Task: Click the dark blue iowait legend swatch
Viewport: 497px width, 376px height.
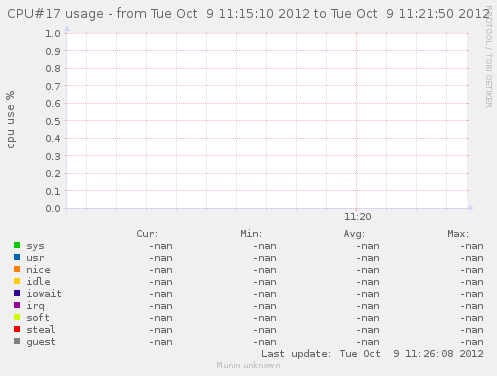Action: pos(17,293)
